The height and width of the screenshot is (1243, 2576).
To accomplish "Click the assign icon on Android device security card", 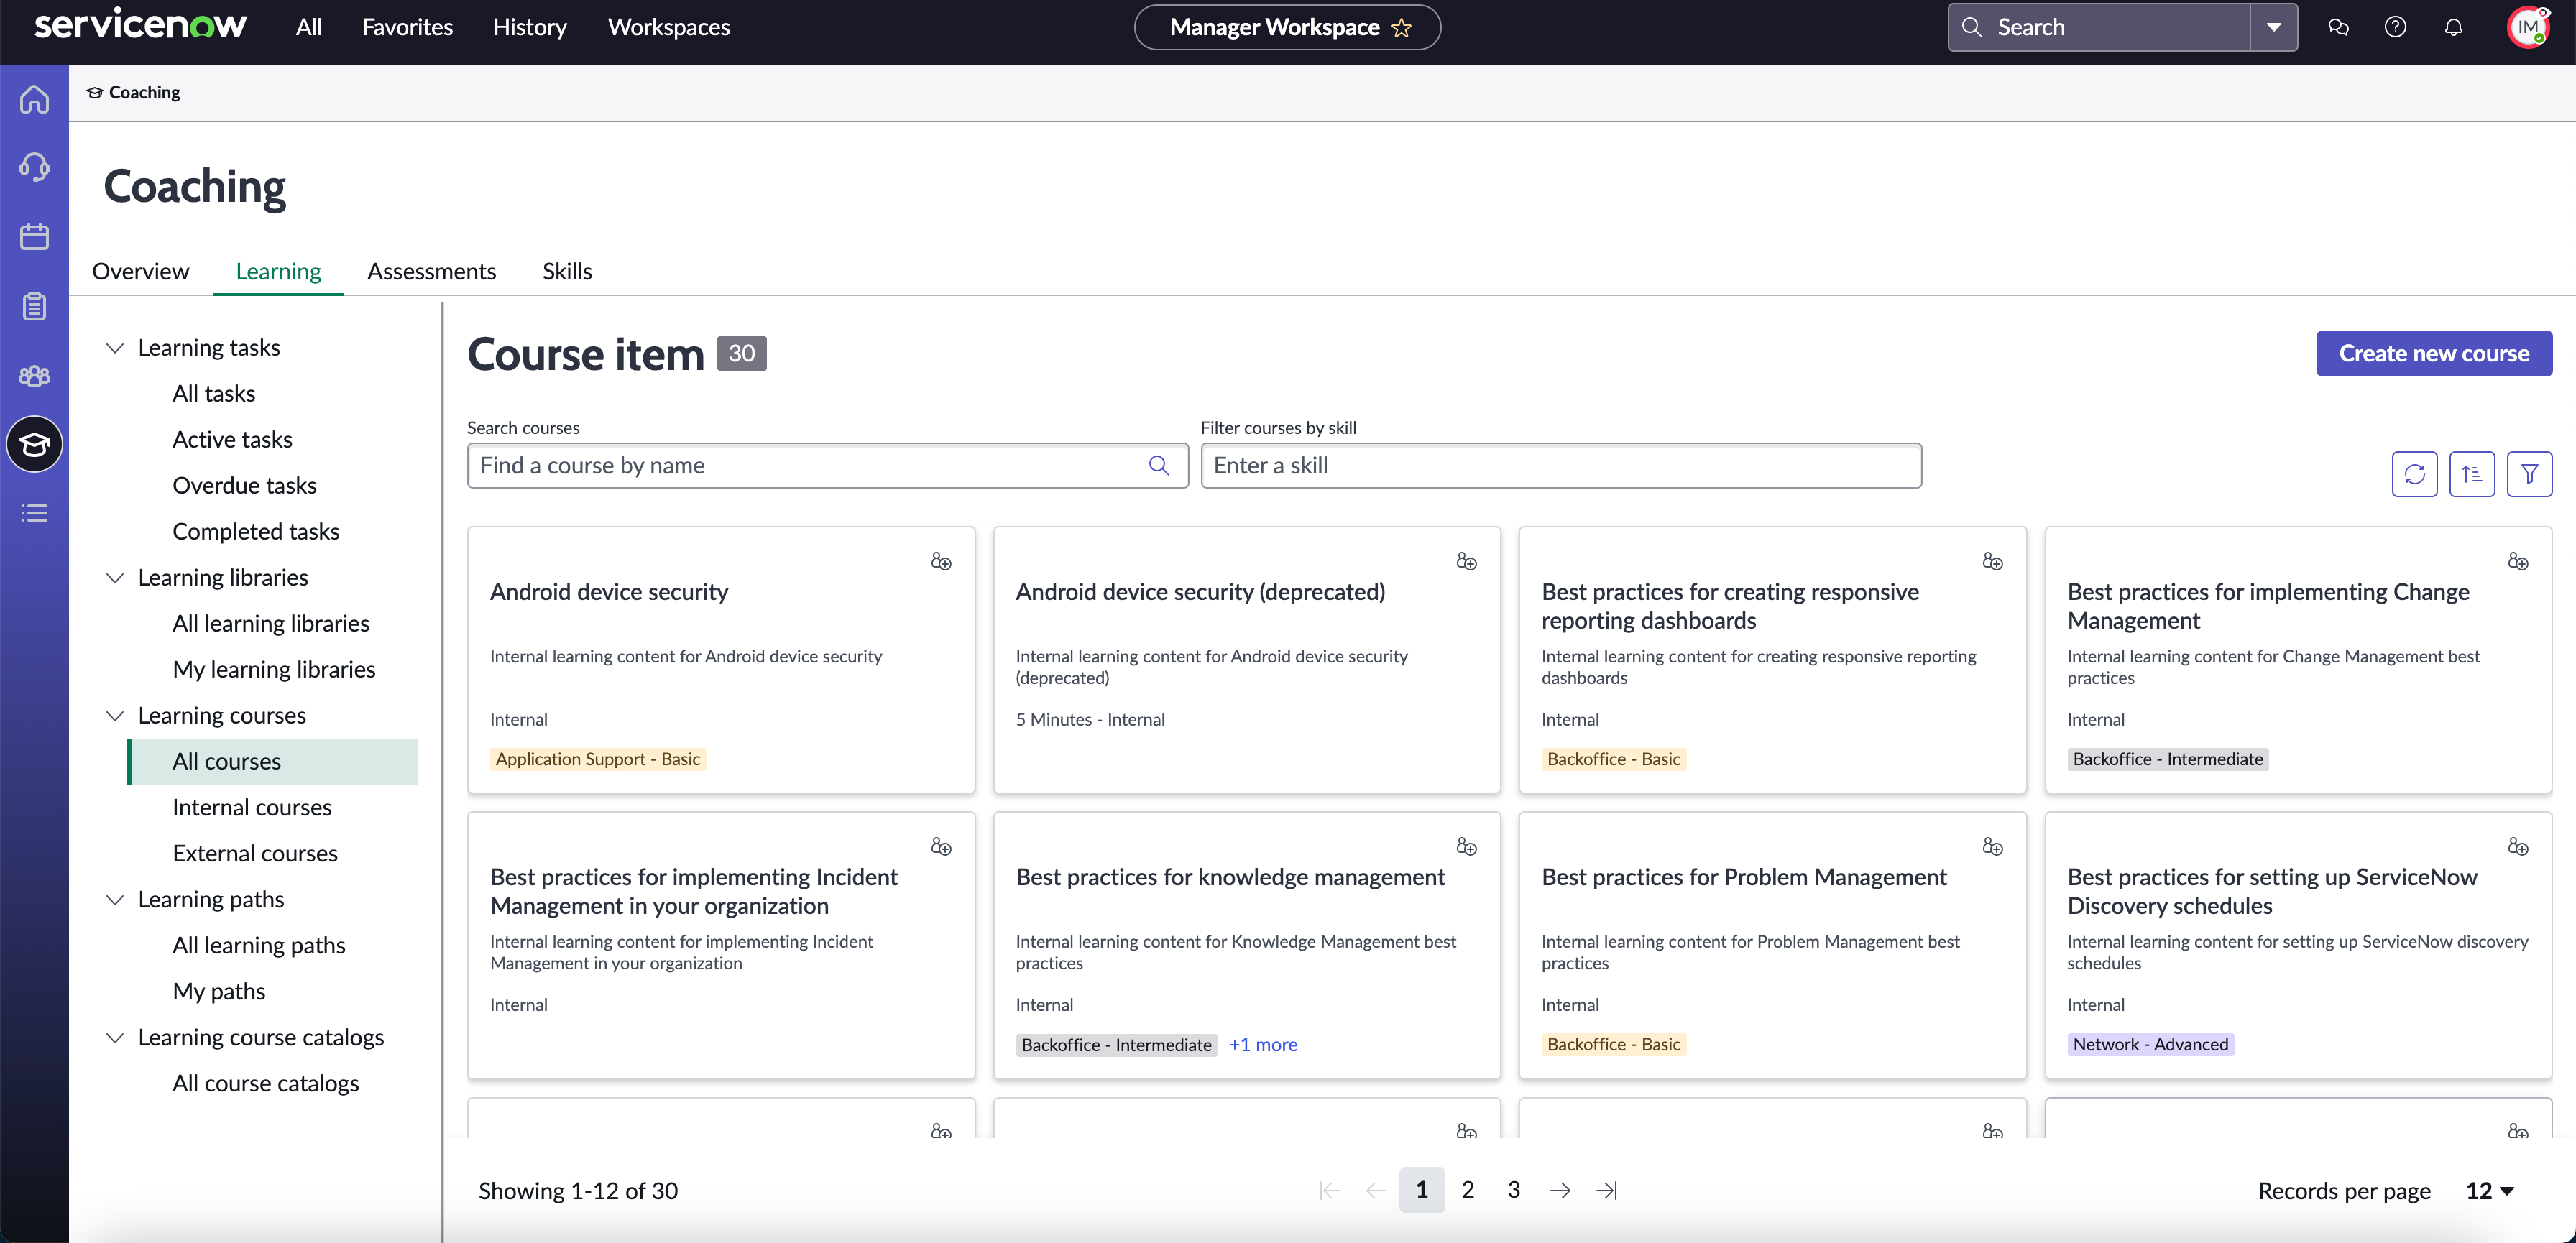I will coord(941,561).
